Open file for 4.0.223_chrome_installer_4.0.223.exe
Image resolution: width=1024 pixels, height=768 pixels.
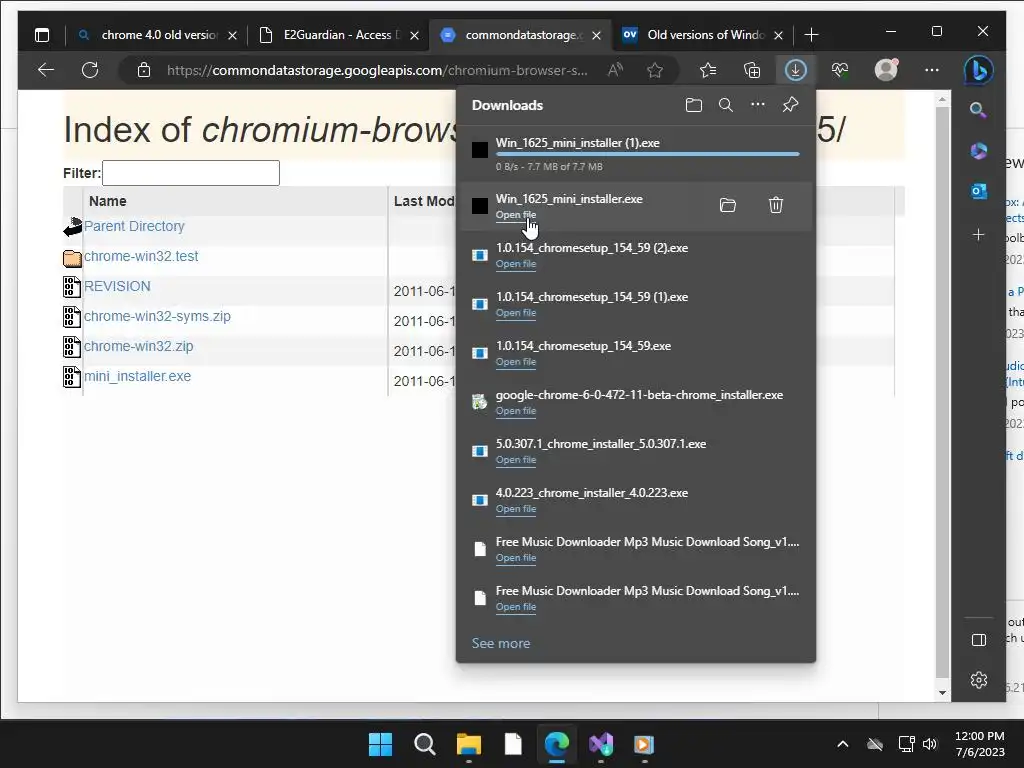516,509
